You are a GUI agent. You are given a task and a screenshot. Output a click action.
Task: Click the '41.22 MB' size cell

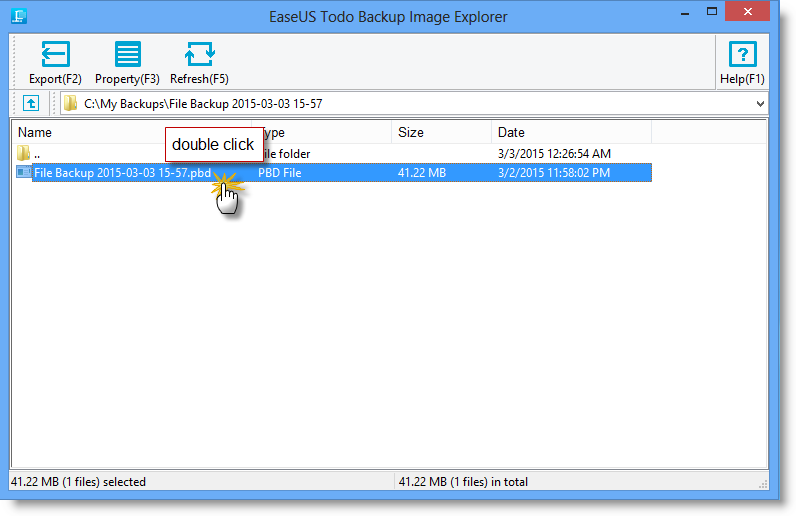coord(422,173)
